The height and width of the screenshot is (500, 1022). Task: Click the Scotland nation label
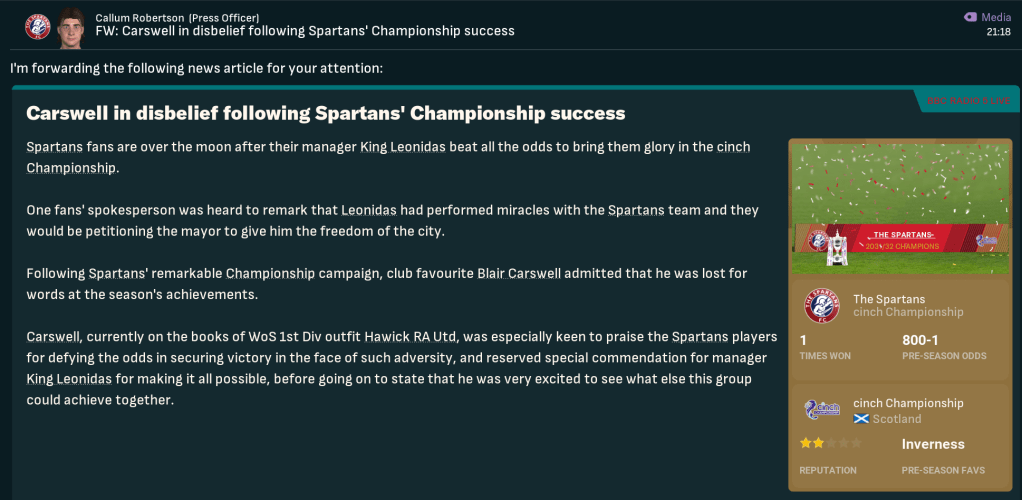pos(897,419)
